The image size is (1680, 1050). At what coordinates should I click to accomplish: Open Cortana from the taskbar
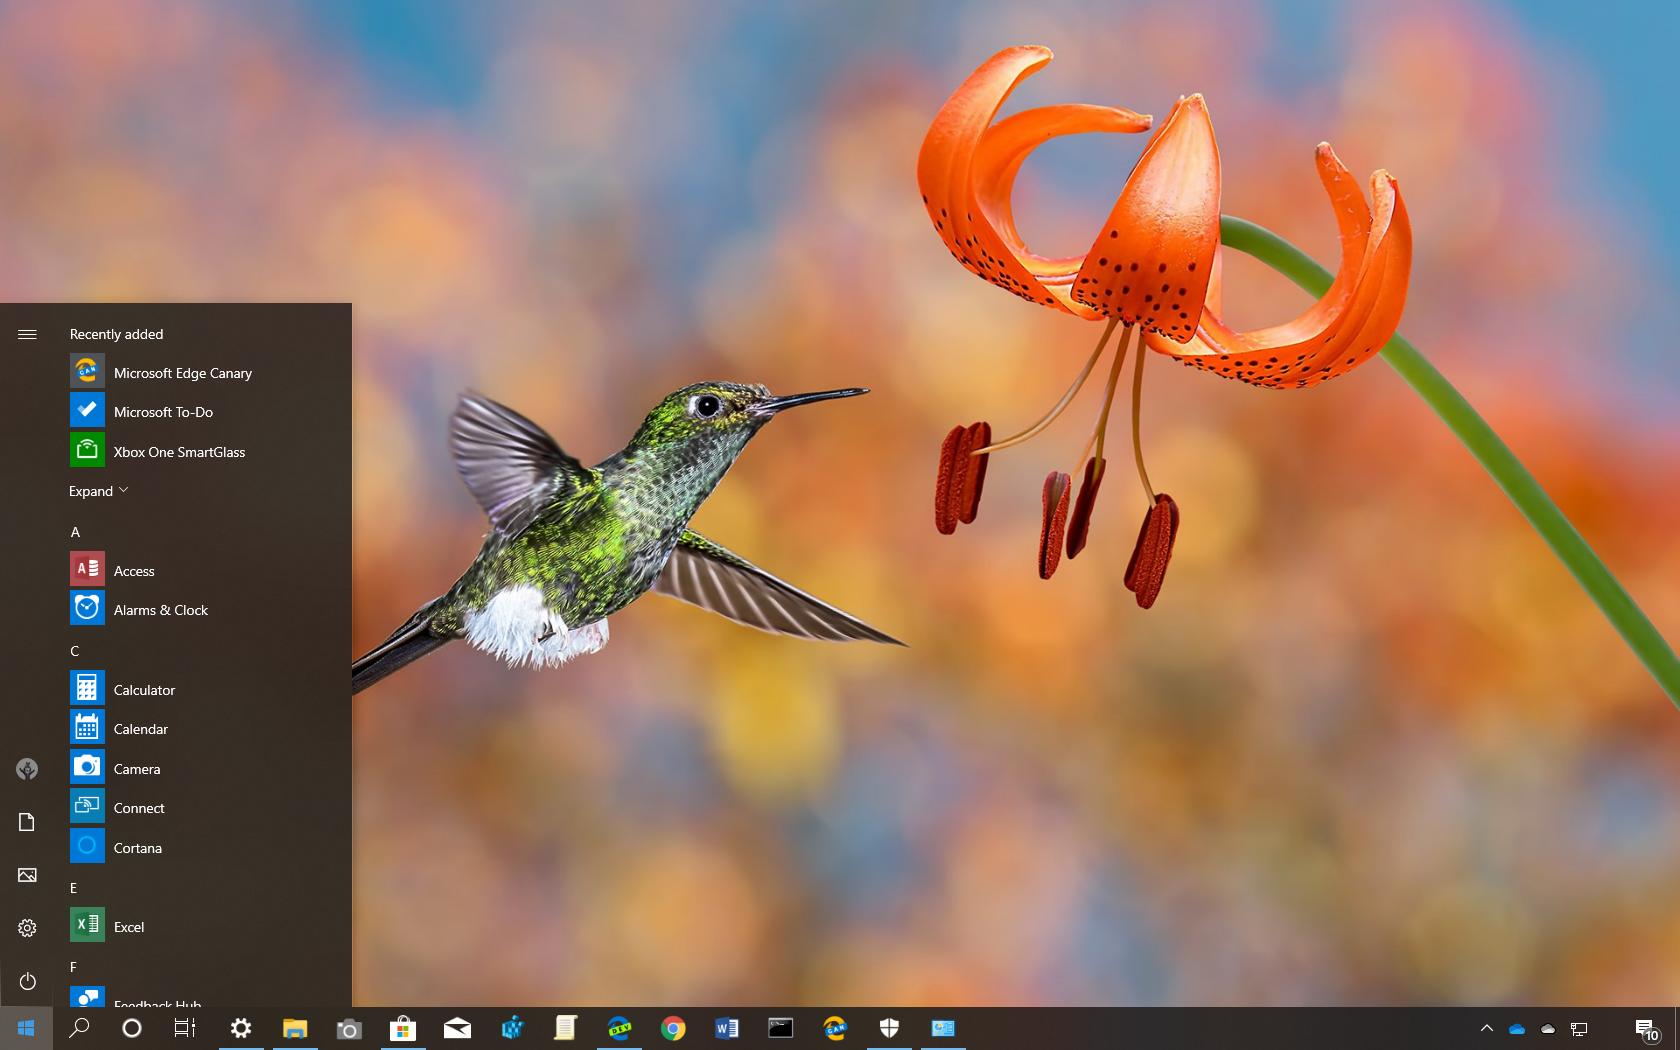click(131, 1028)
